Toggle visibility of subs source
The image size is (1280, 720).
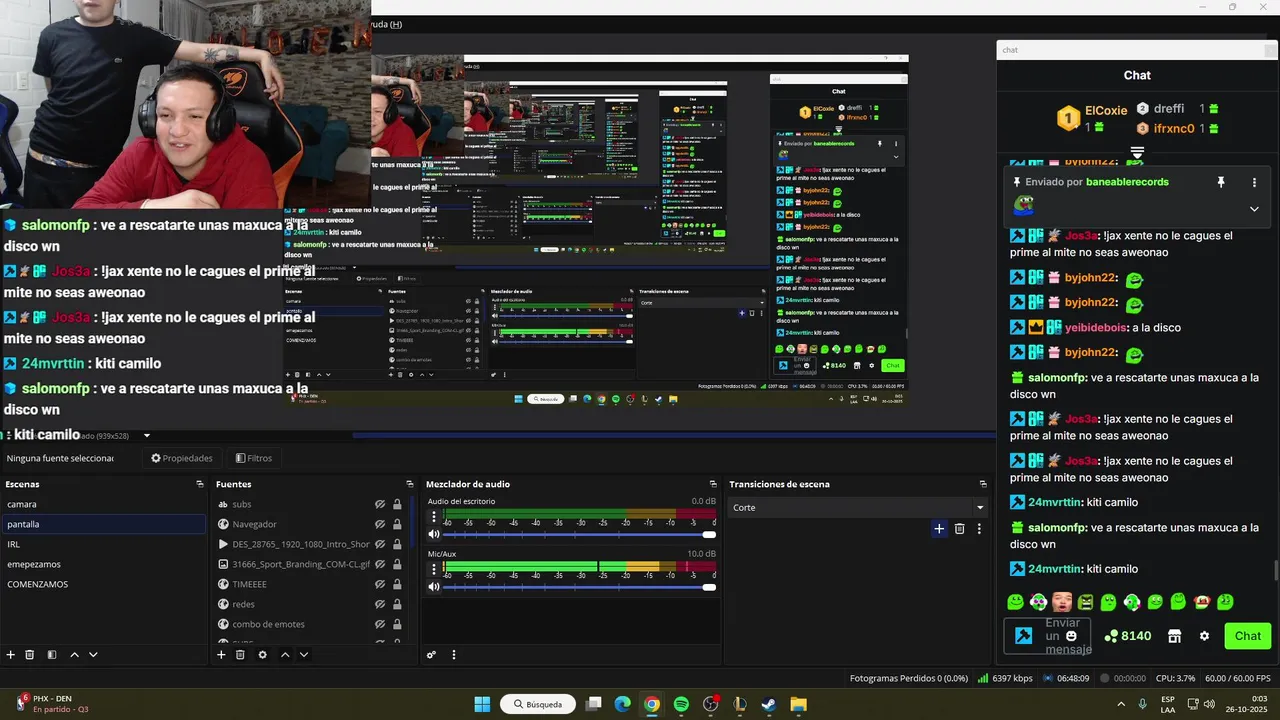pyautogui.click(x=380, y=504)
